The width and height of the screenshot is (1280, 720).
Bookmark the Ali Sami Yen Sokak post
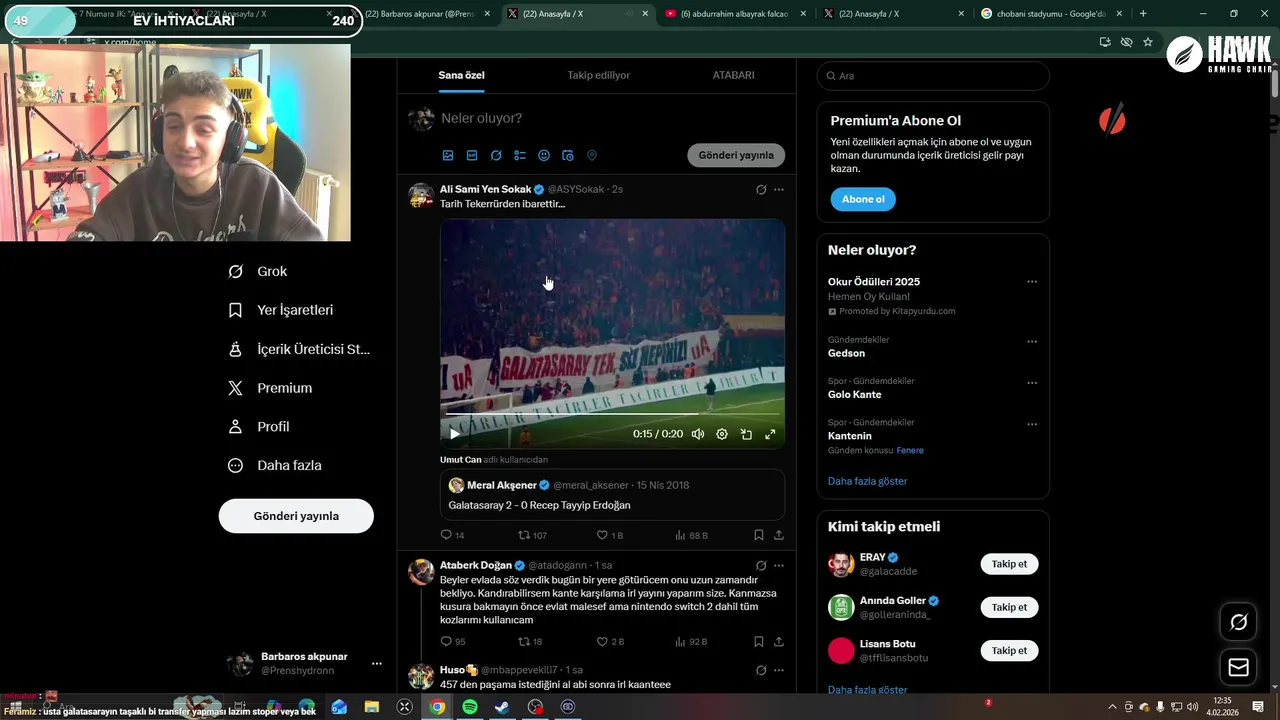(759, 535)
